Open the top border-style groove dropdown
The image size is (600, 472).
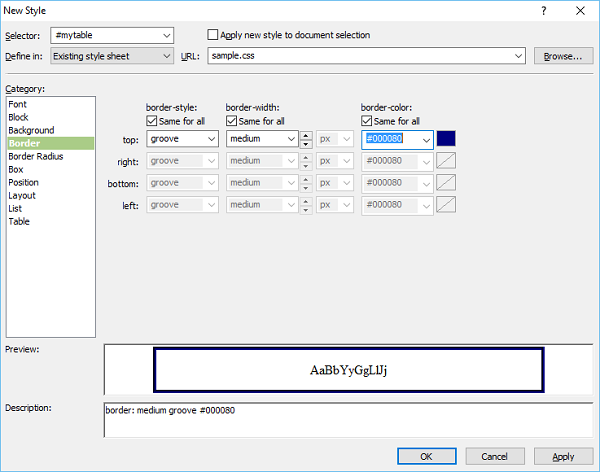point(183,139)
